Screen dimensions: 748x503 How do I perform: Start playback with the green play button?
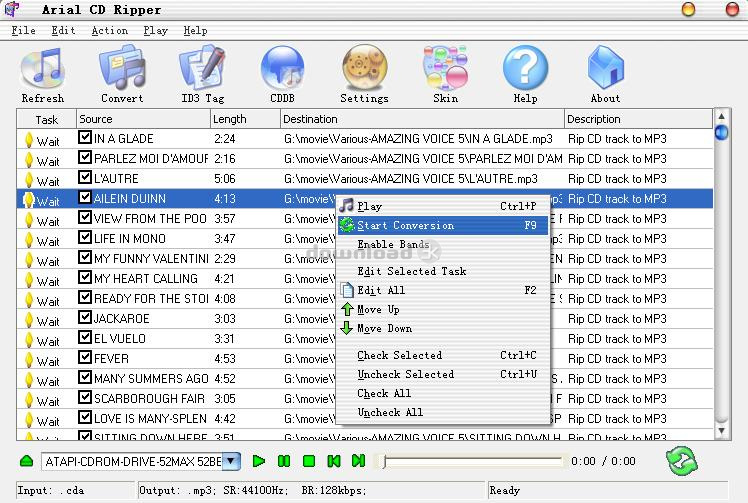259,461
